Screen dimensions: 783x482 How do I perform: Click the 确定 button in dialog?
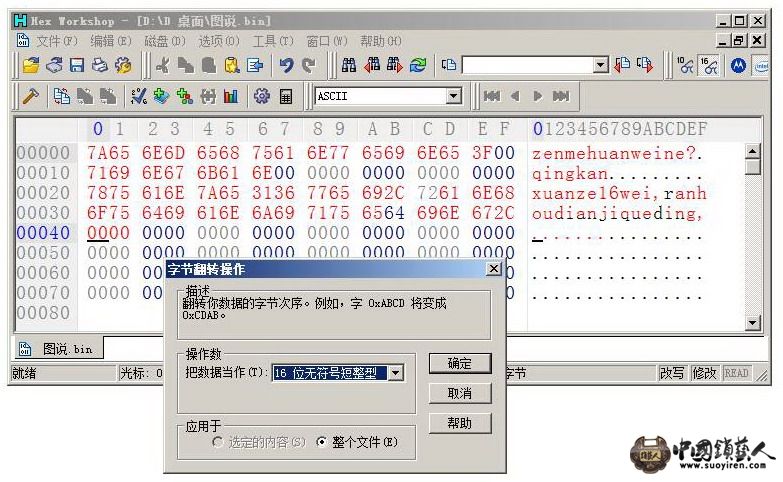click(x=460, y=363)
